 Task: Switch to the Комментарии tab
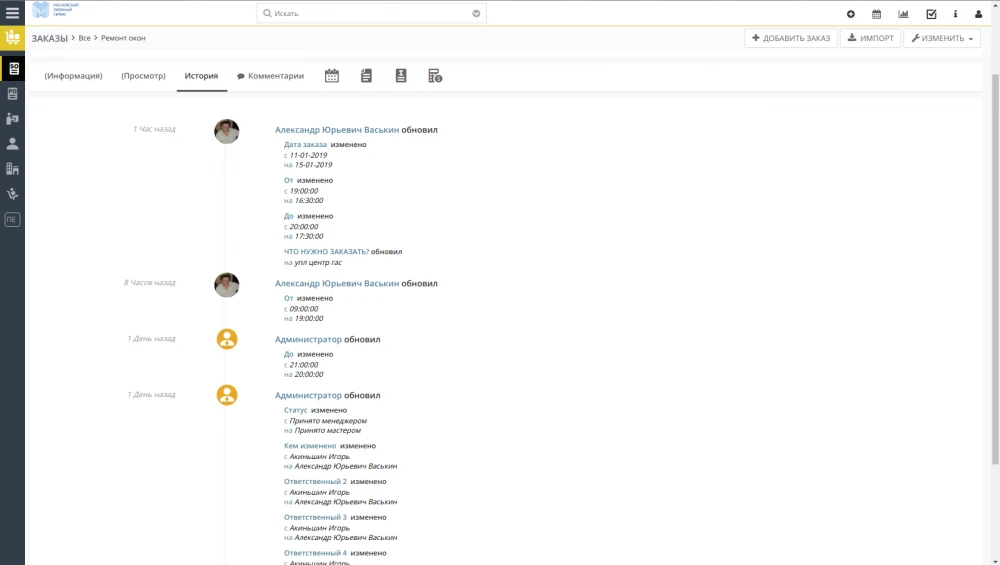pos(270,76)
